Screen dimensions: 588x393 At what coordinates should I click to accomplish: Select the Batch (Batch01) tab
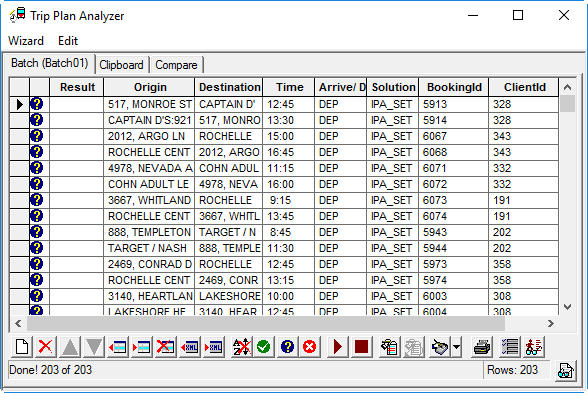click(50, 63)
